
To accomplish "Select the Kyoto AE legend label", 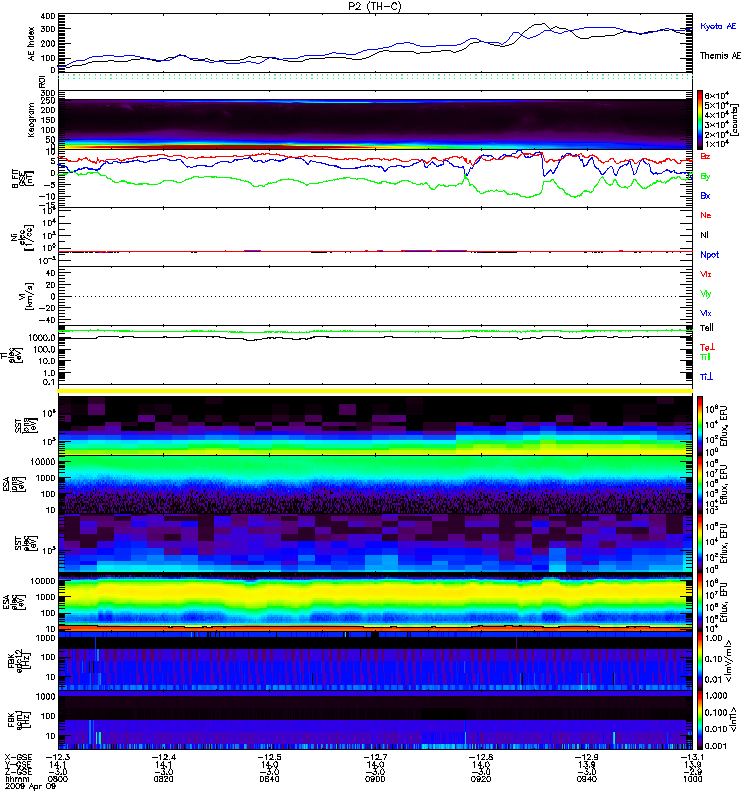I will click(718, 26).
